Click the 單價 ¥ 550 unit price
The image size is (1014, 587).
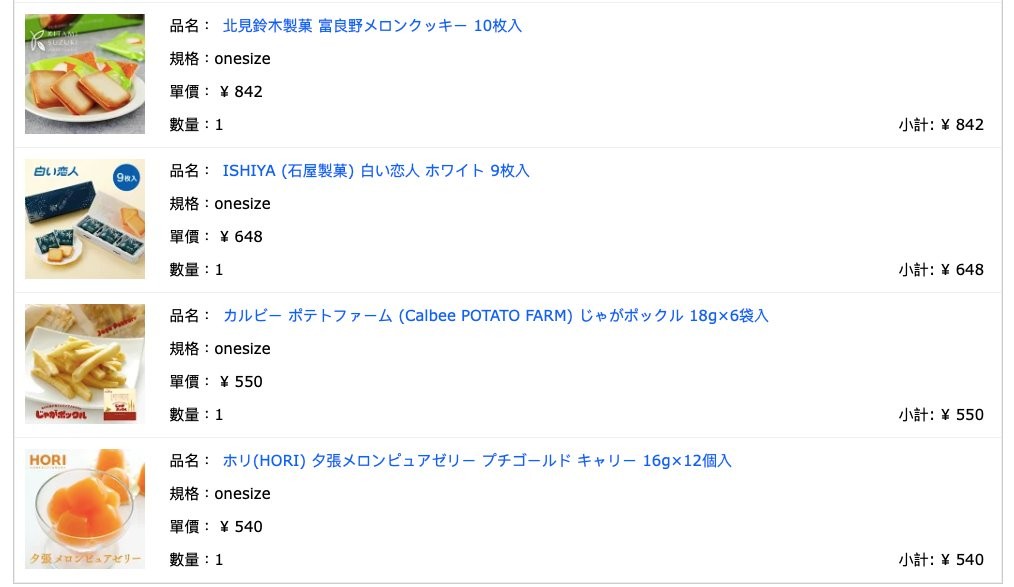pyautogui.click(x=216, y=381)
